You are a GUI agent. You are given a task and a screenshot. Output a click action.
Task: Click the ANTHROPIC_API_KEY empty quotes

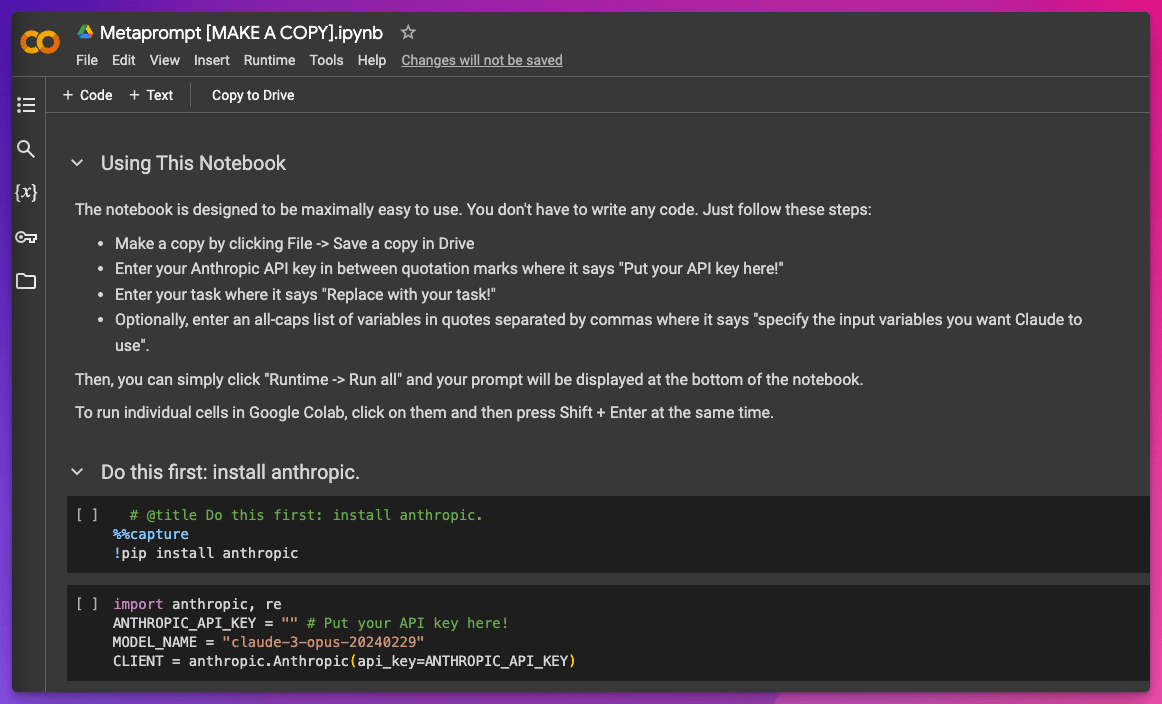289,622
